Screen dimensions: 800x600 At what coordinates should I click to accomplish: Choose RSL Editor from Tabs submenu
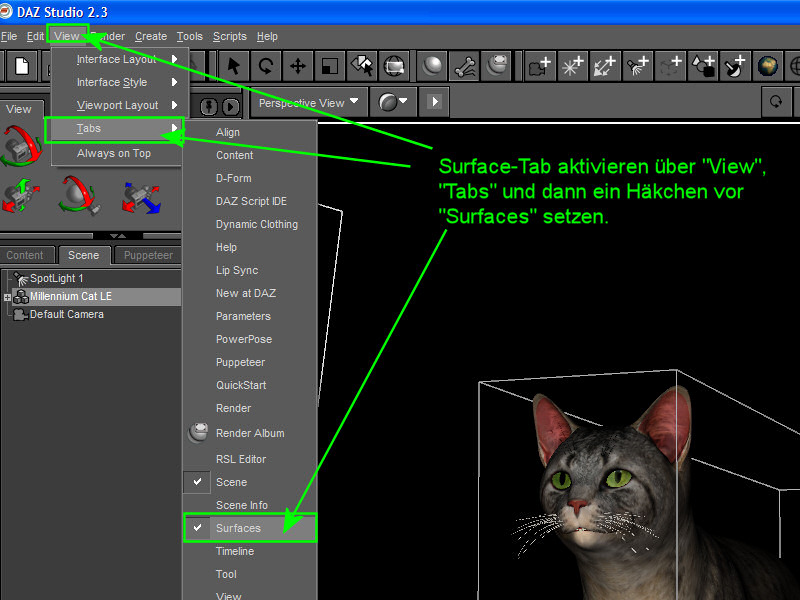pyautogui.click(x=250, y=459)
